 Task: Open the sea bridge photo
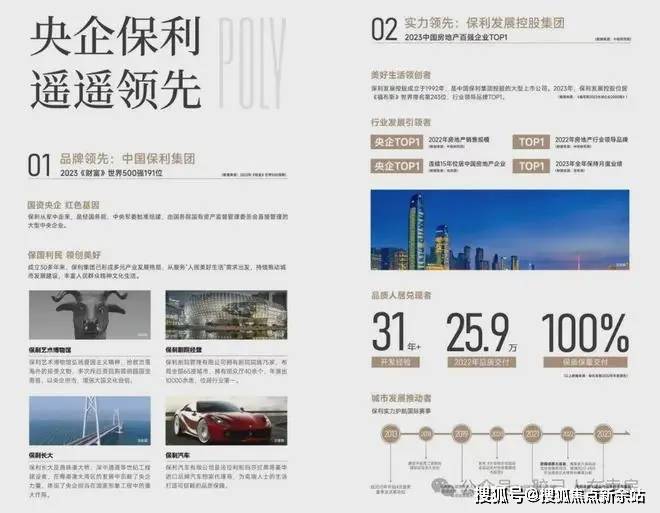pos(90,420)
